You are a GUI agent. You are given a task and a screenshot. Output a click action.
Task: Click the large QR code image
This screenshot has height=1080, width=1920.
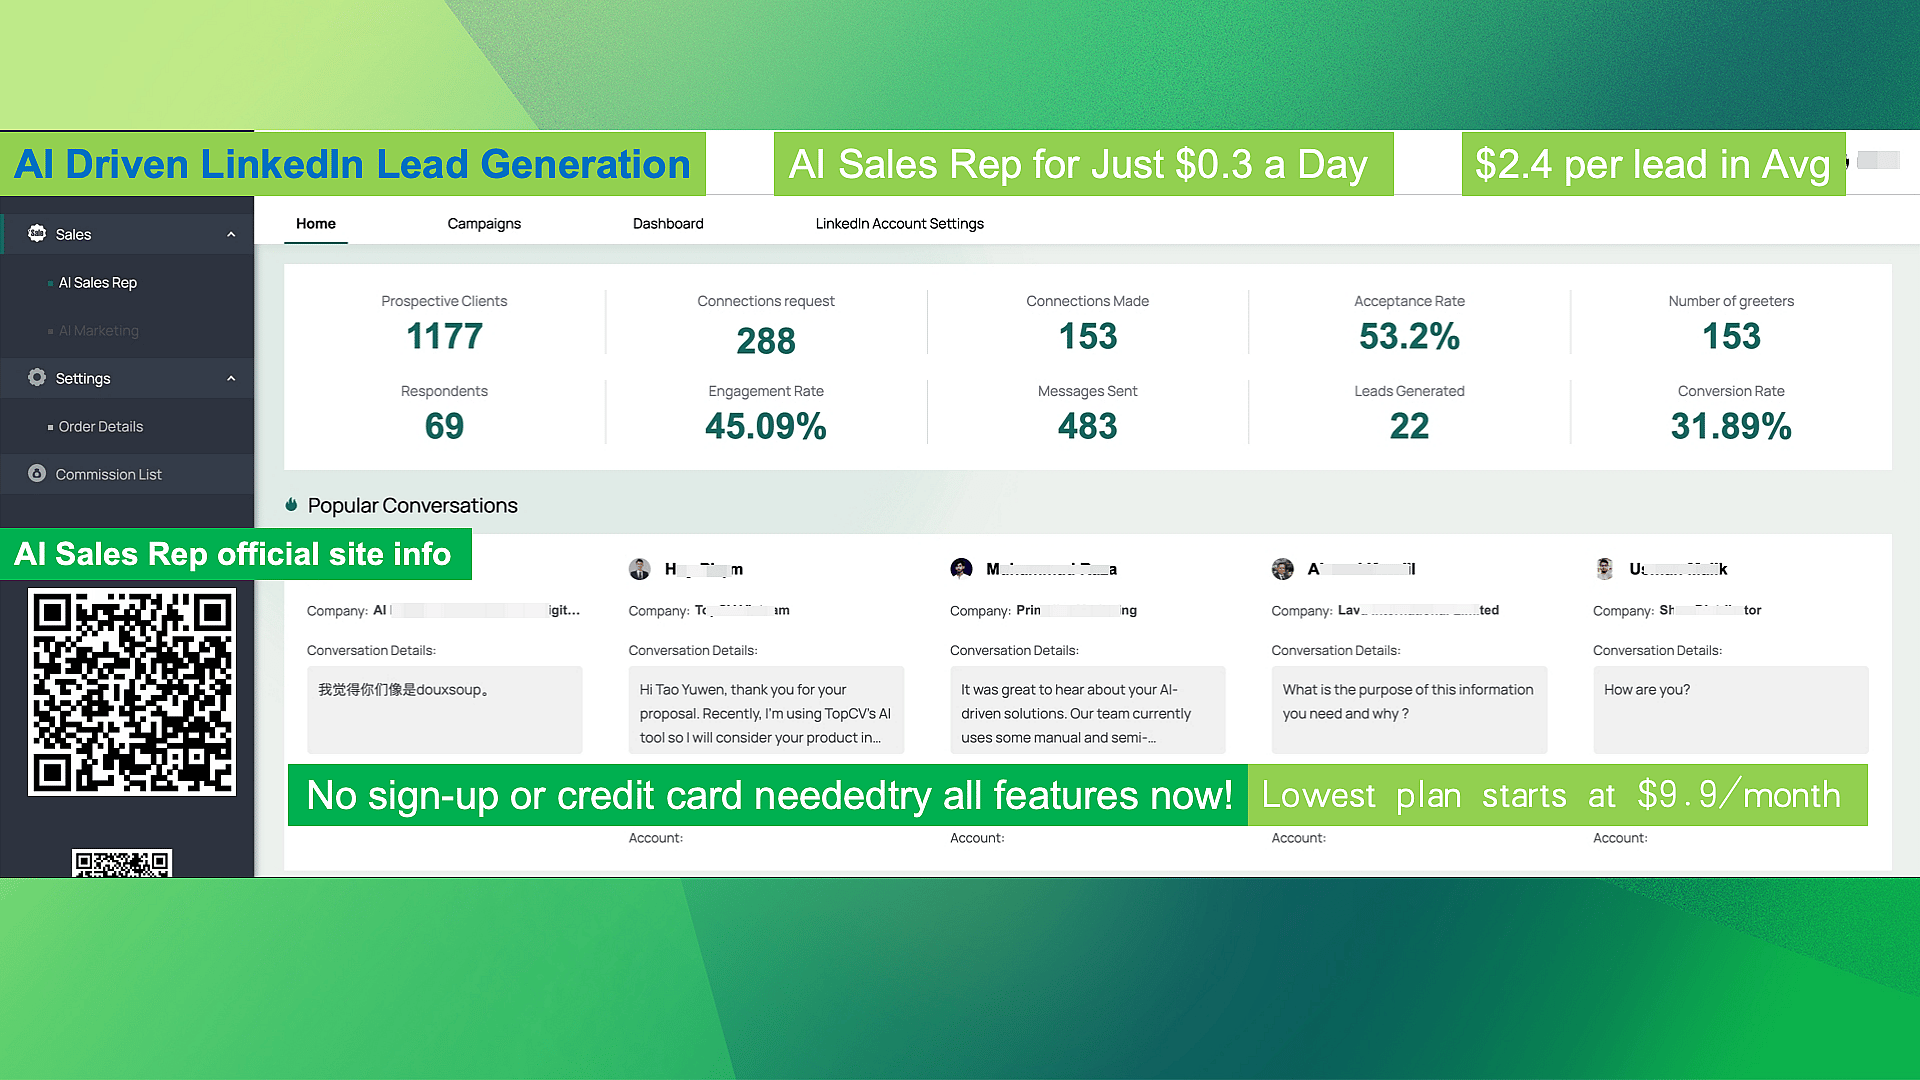click(x=132, y=692)
